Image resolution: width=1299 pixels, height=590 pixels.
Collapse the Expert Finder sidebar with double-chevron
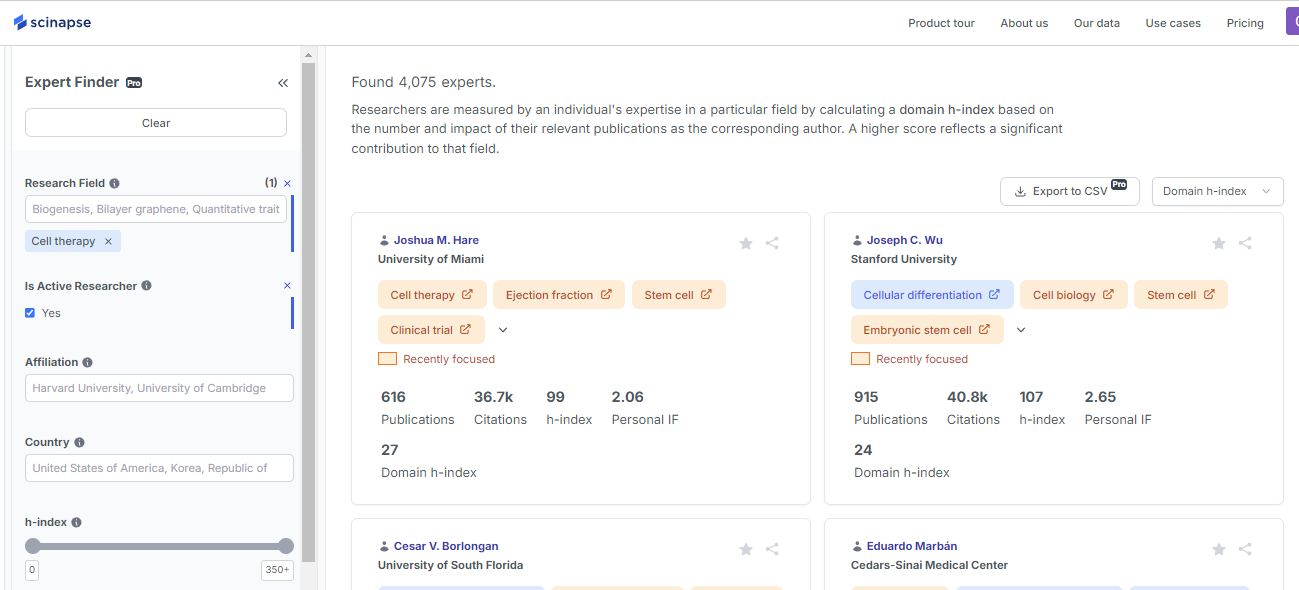click(283, 83)
